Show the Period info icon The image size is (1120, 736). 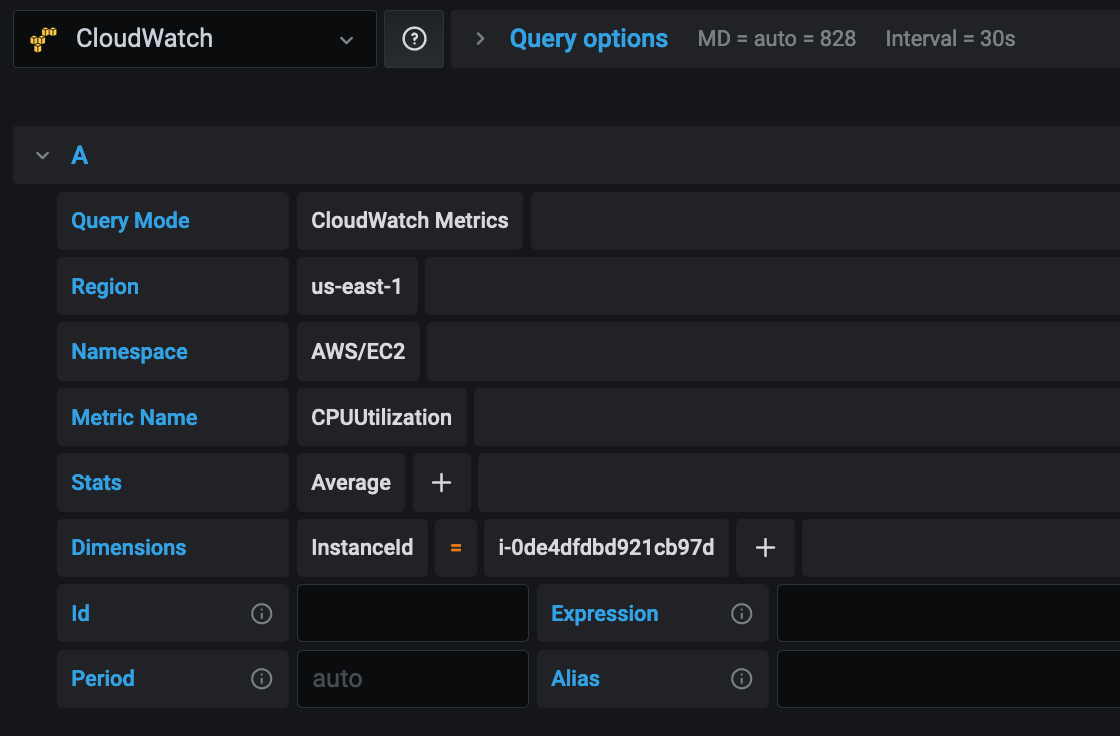(261, 679)
